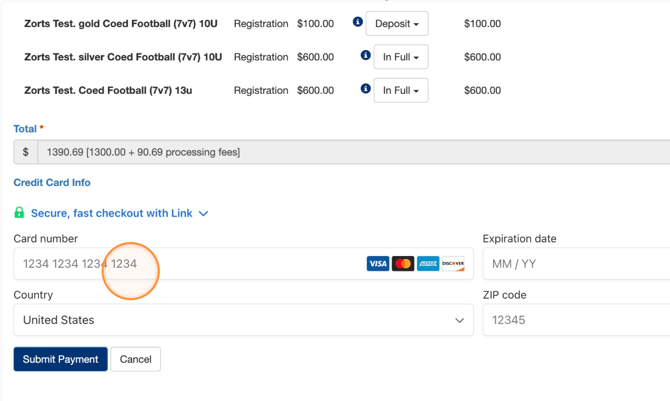Expand the Country selector showing United States
Image resolution: width=670 pixels, height=401 pixels.
click(x=243, y=320)
